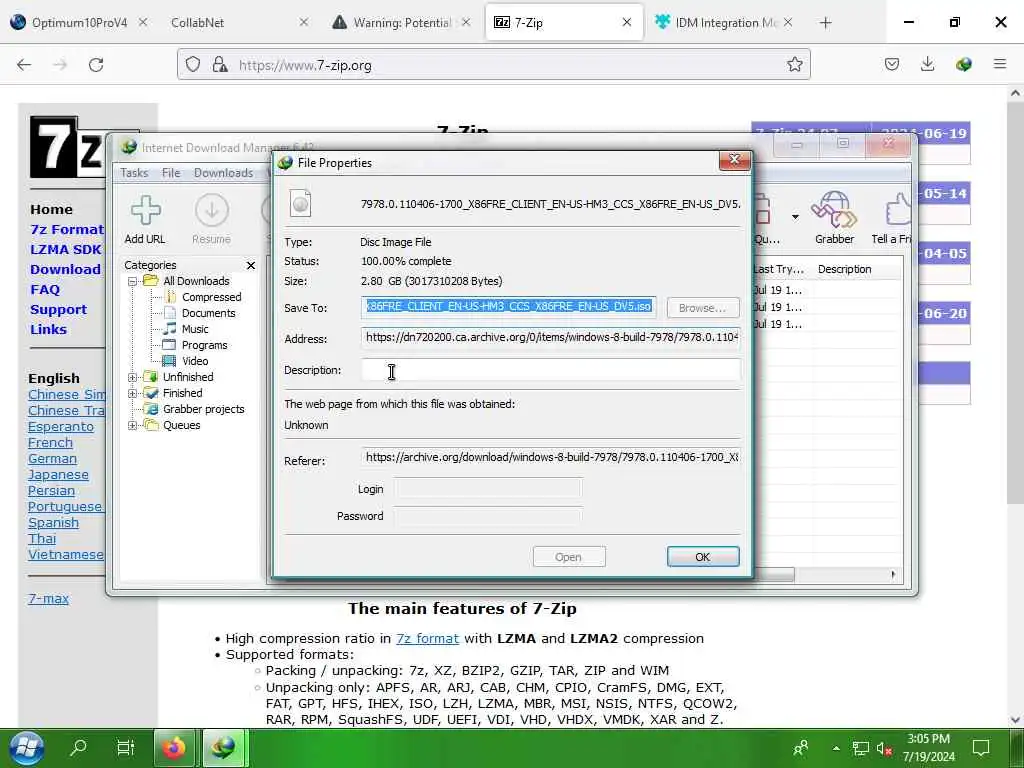Select the Video category

click(x=195, y=361)
